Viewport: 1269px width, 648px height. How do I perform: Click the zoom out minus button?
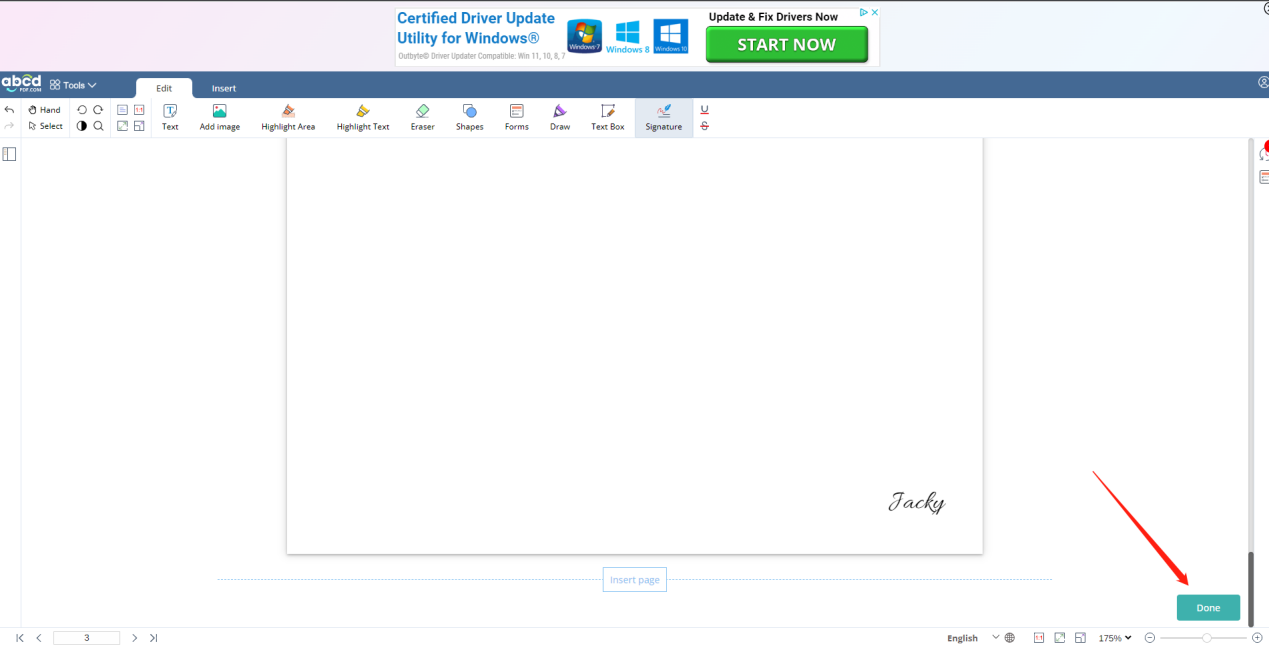click(x=1150, y=638)
